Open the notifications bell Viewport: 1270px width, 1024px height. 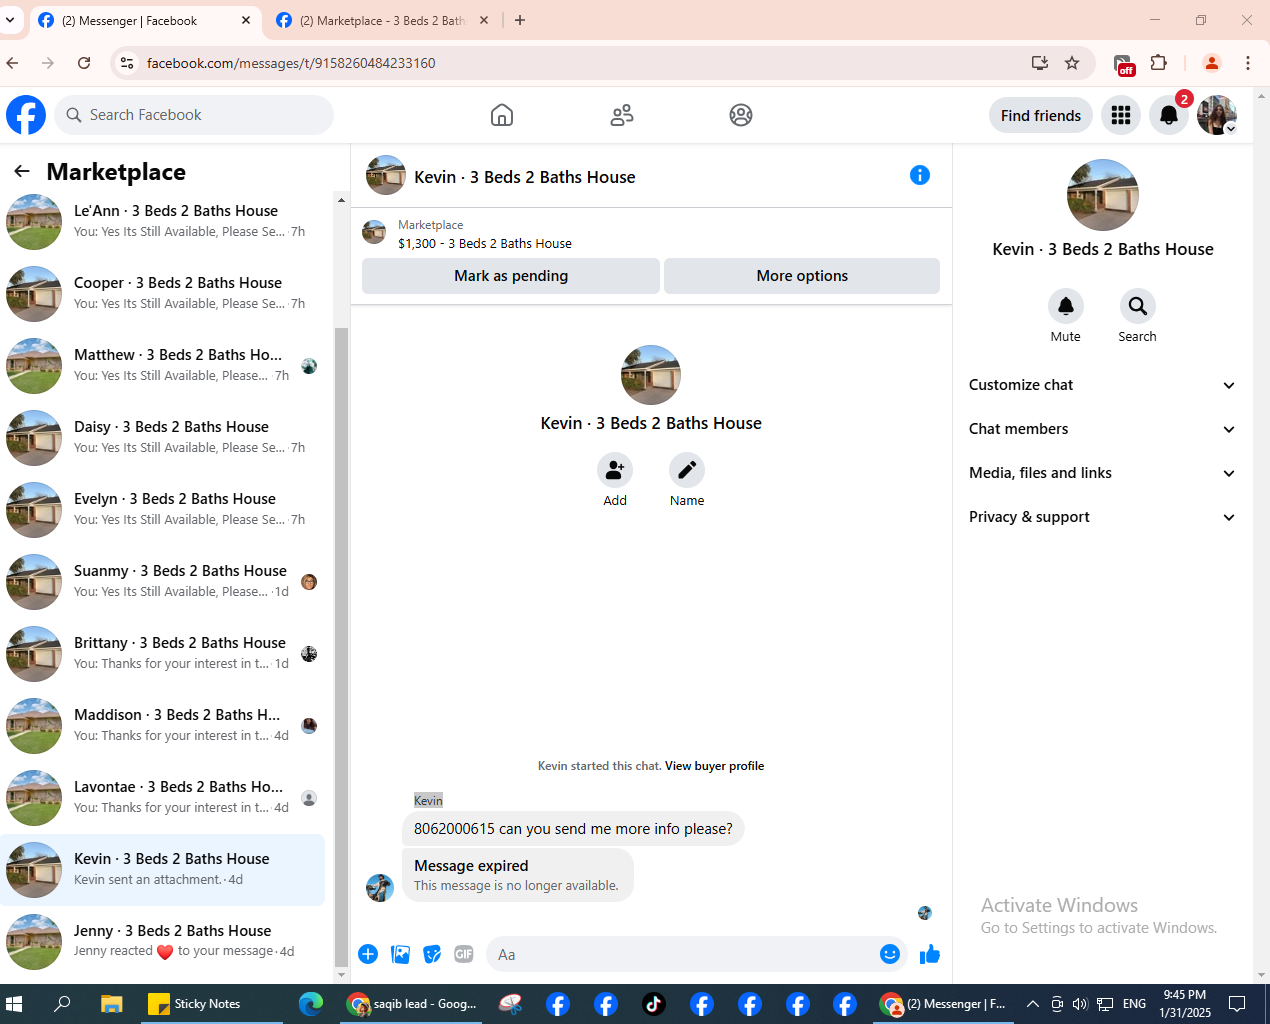1168,115
